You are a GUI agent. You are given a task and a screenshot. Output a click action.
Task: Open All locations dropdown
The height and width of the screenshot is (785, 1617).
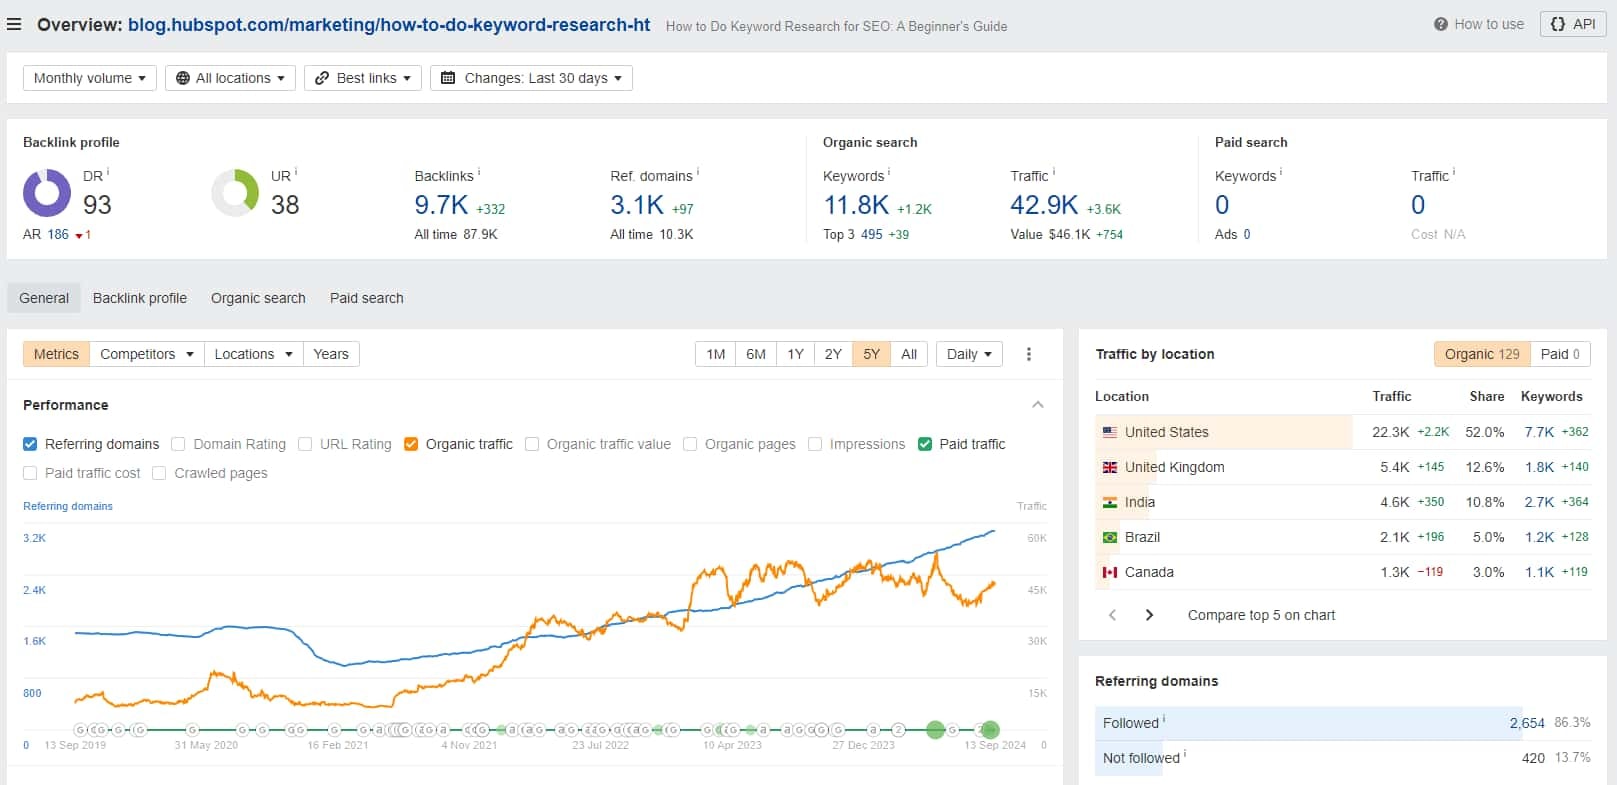tap(230, 78)
